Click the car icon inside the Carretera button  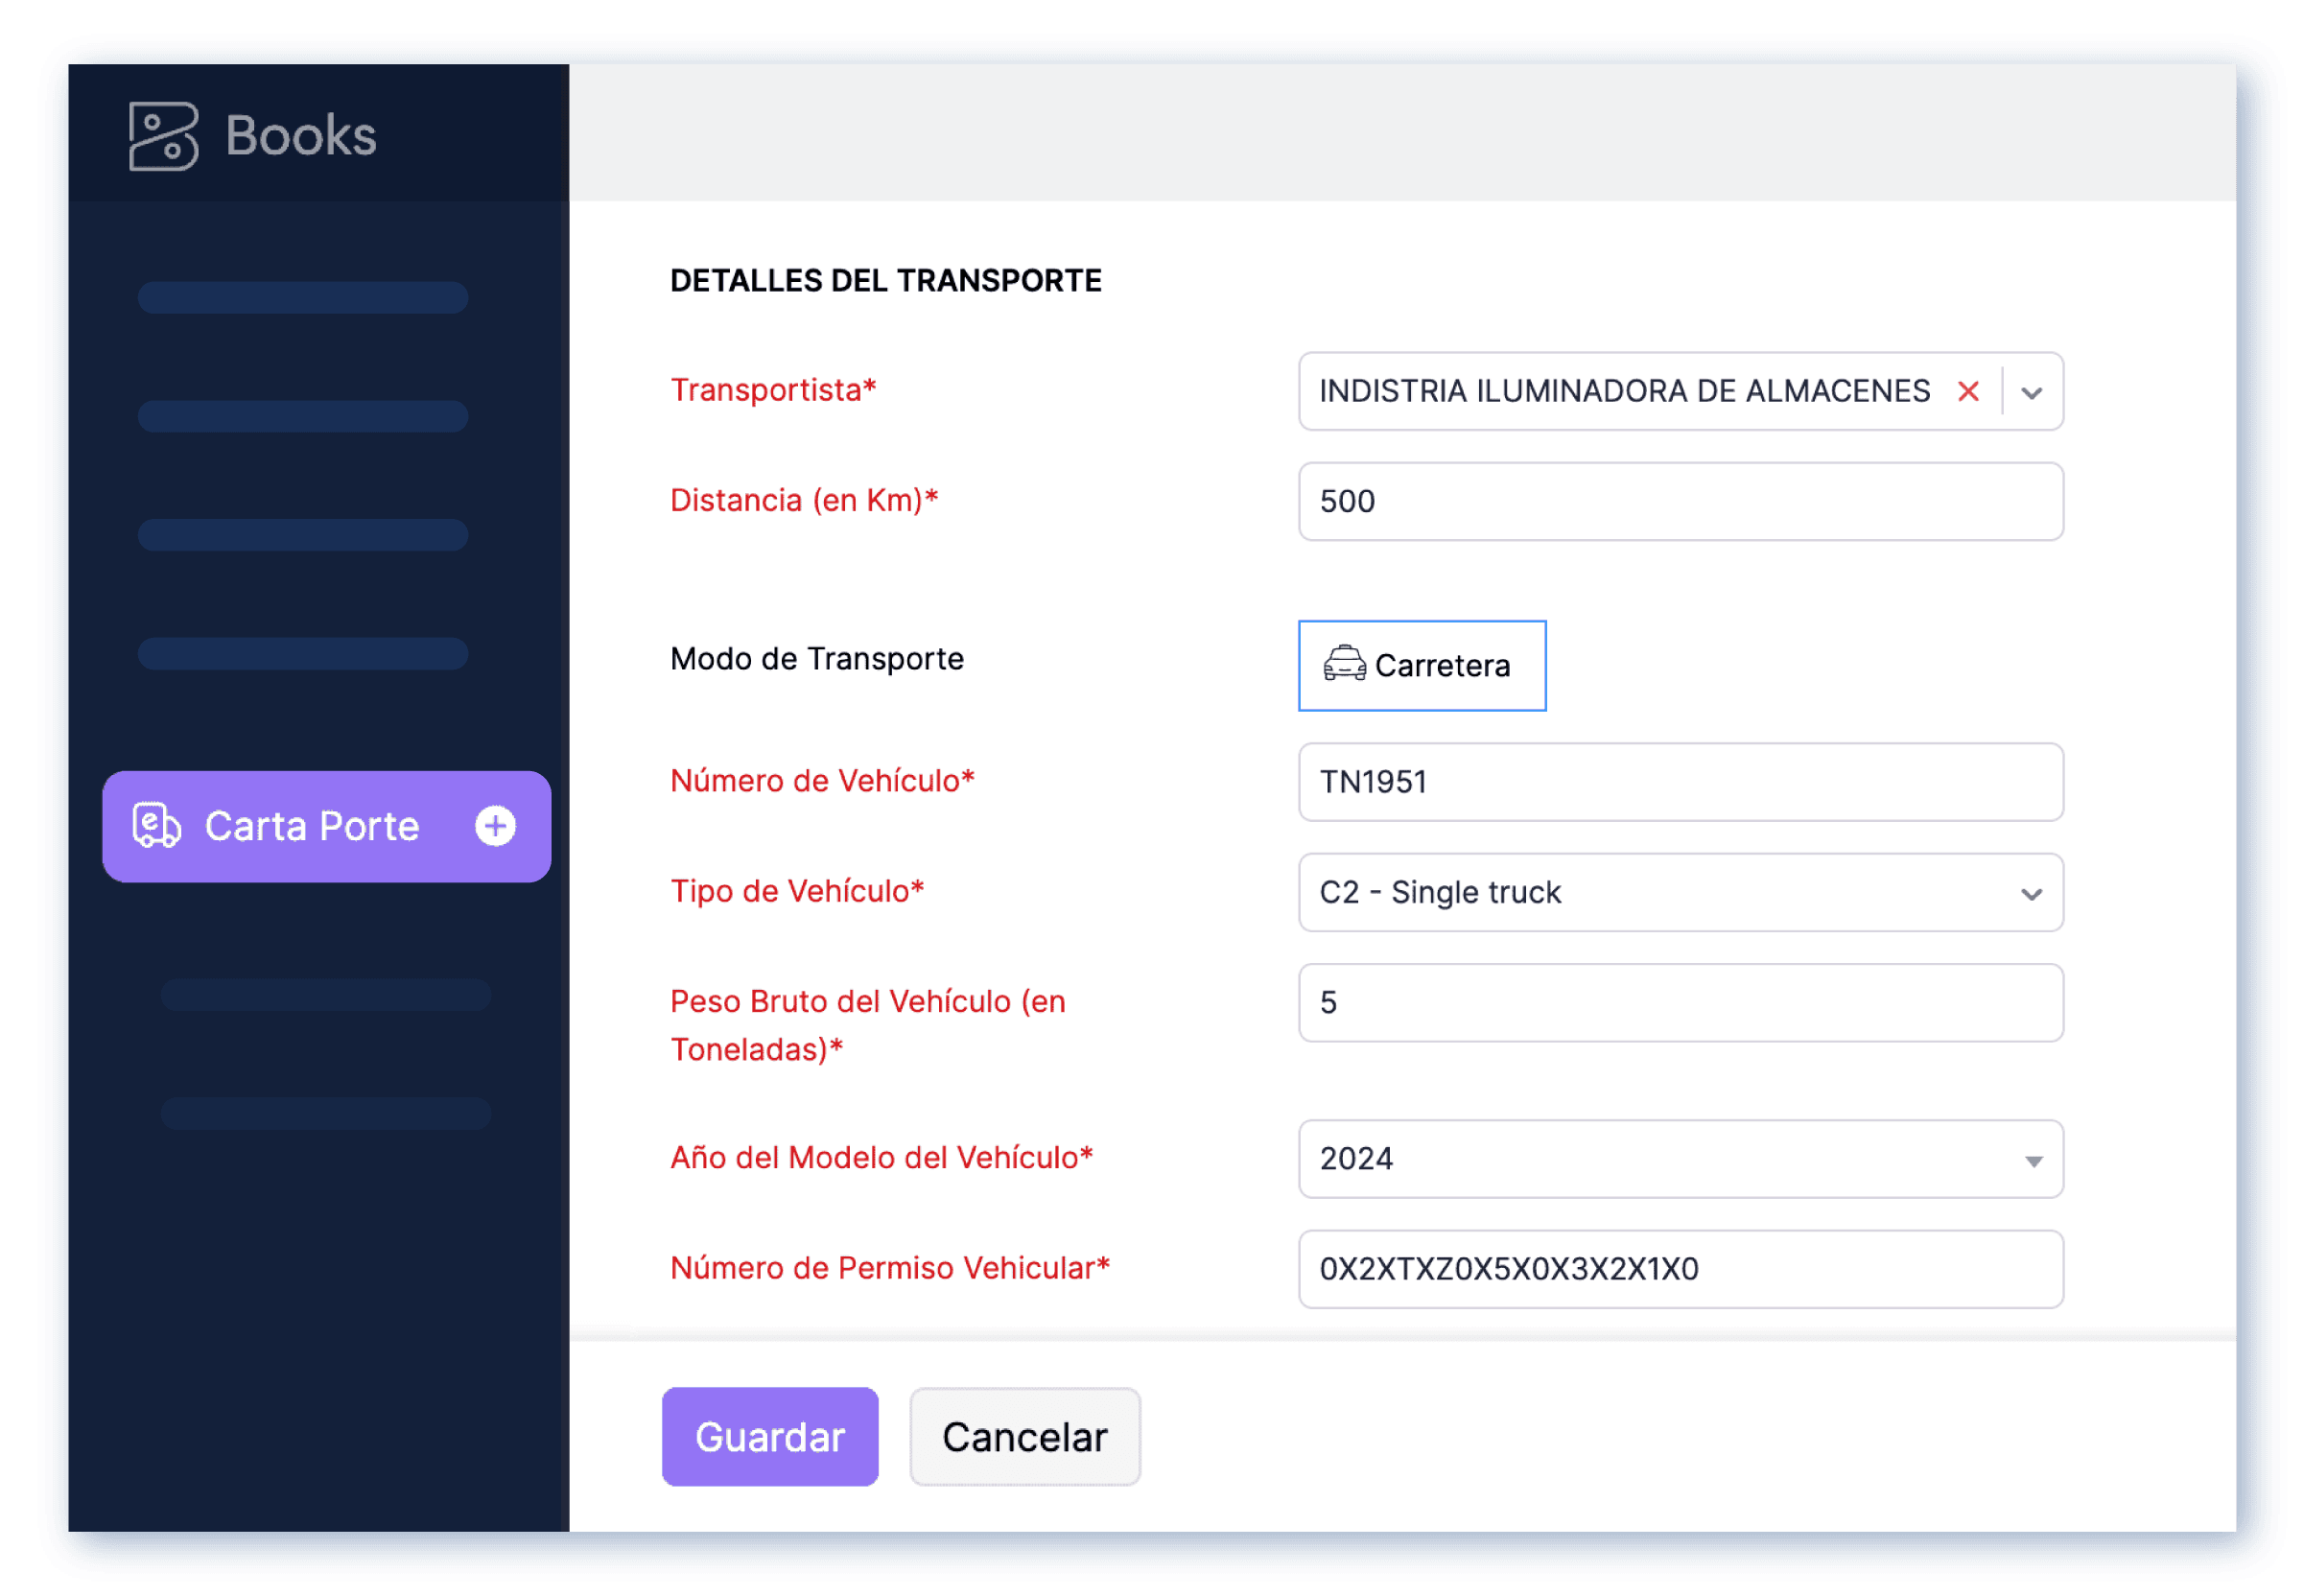pos(1345,665)
